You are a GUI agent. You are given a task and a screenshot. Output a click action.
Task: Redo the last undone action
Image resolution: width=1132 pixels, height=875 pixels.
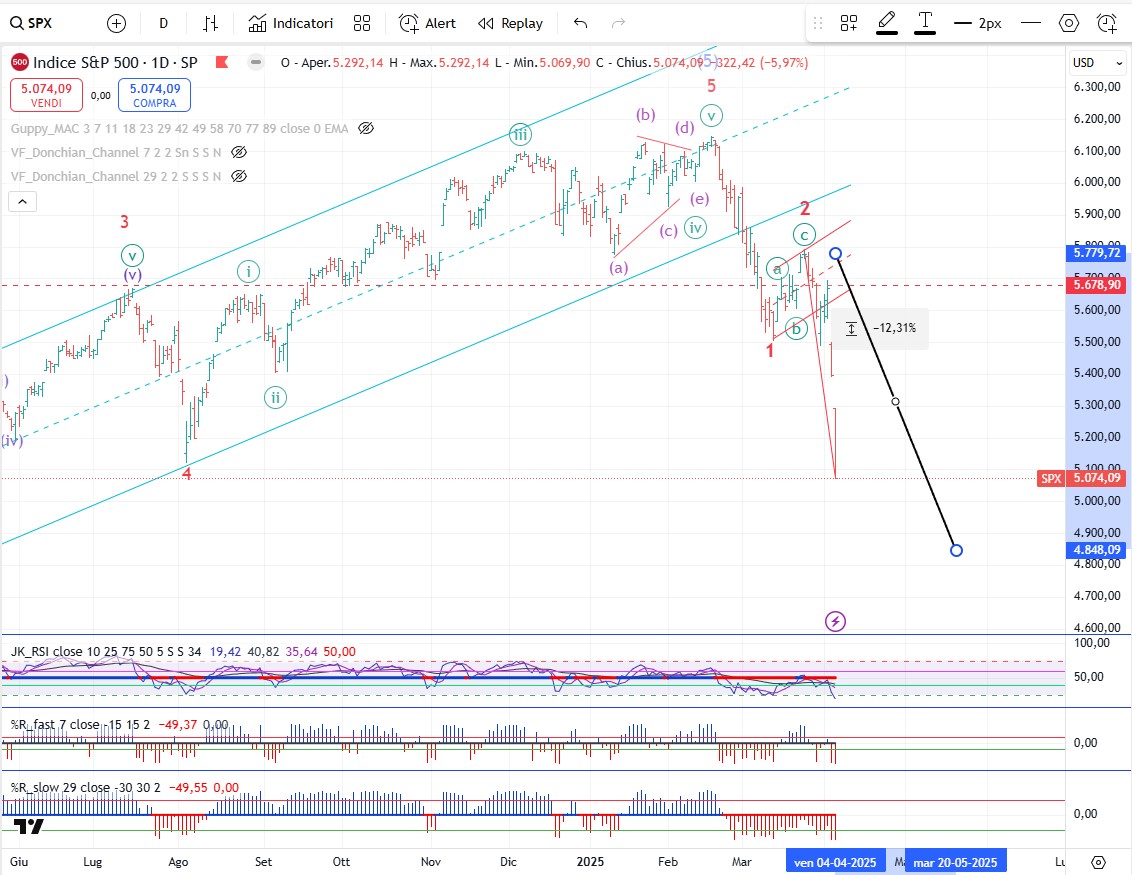tap(618, 24)
